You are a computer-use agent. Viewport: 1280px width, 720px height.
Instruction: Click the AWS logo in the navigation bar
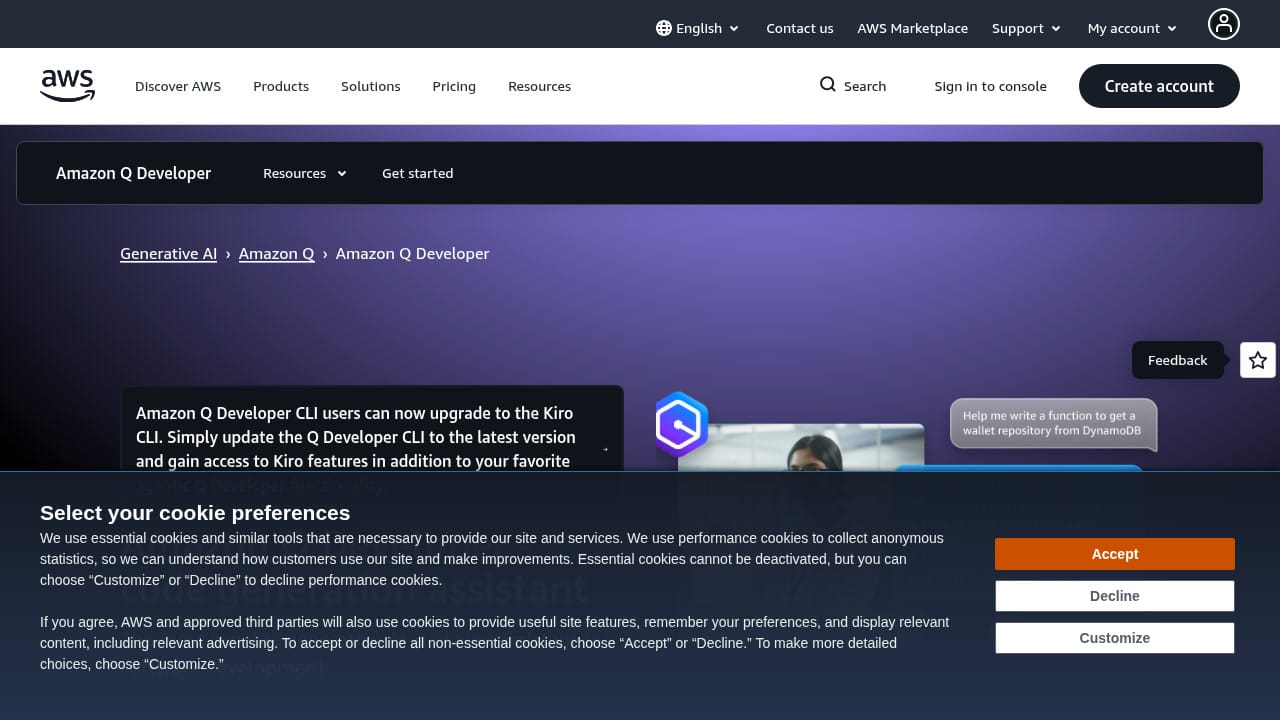[67, 86]
